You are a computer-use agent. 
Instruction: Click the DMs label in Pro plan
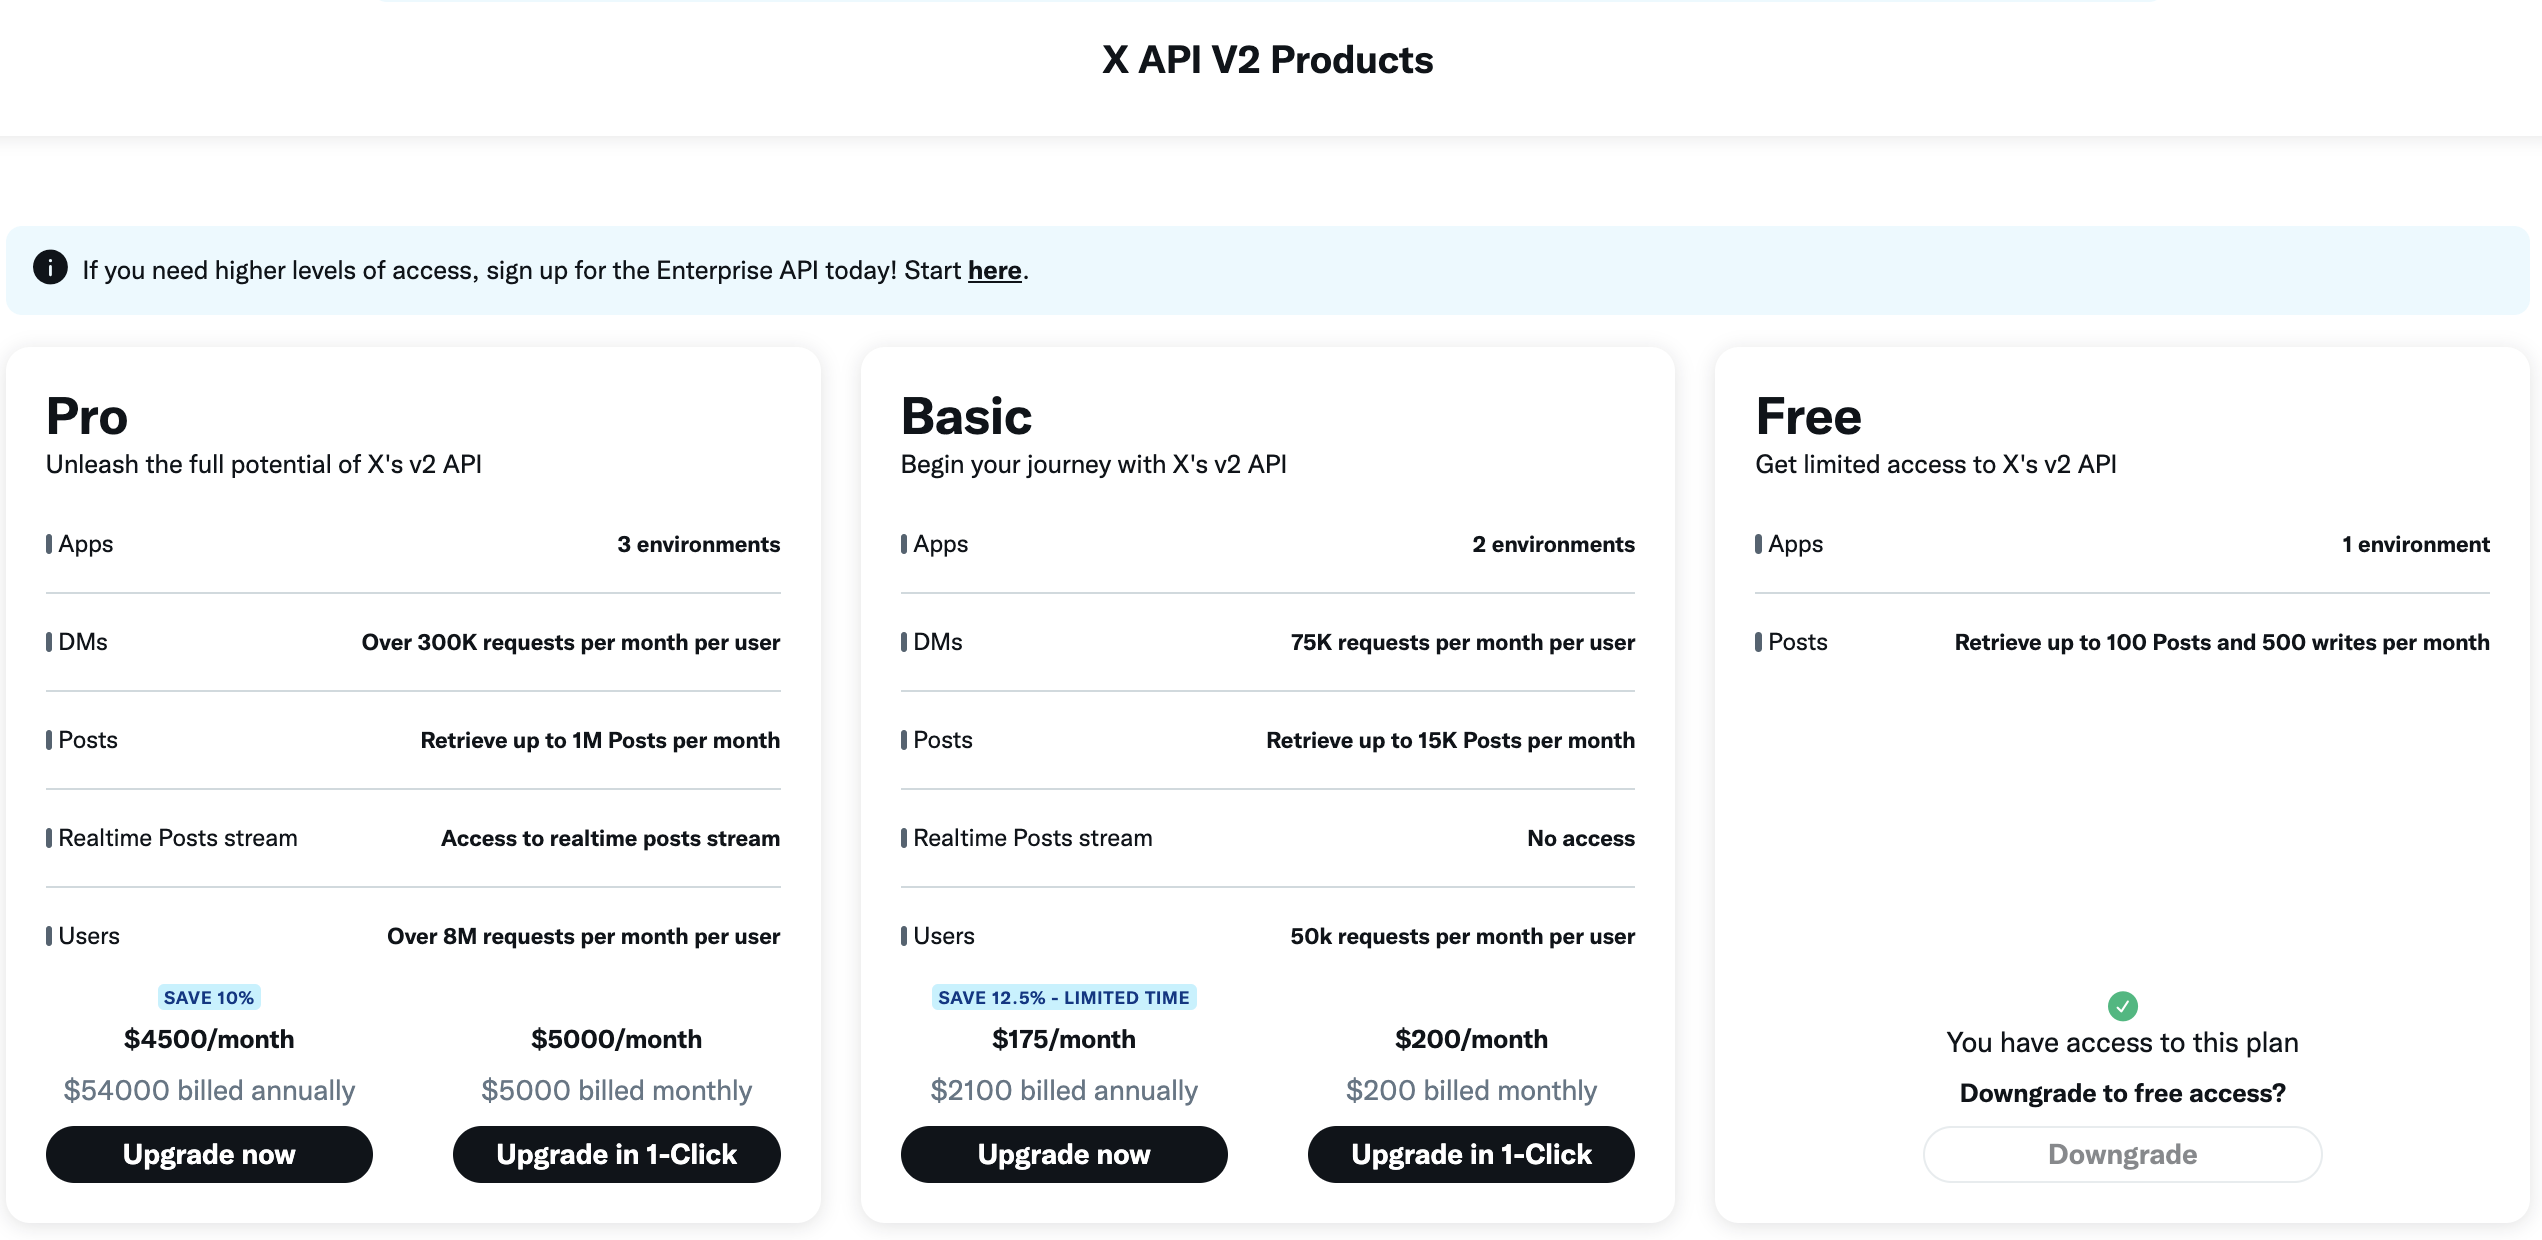[83, 642]
